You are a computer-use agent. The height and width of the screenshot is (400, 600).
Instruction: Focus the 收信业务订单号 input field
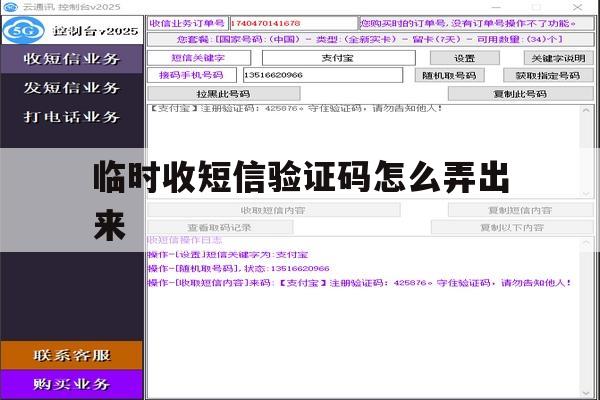click(x=293, y=23)
